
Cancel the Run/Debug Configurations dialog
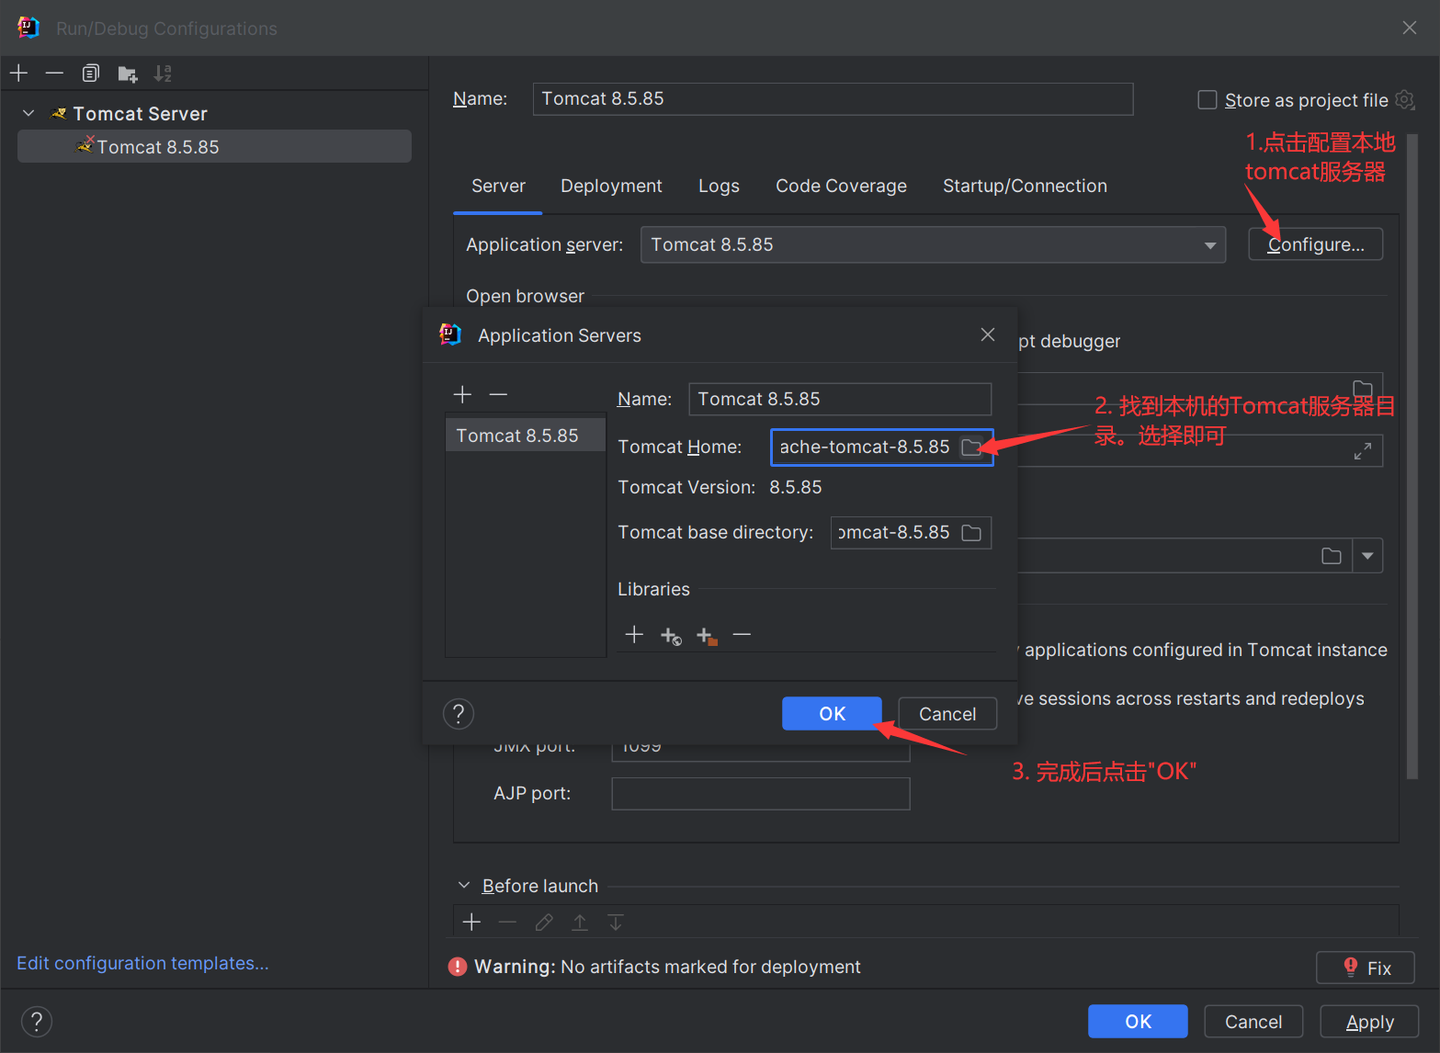pyautogui.click(x=1253, y=1021)
